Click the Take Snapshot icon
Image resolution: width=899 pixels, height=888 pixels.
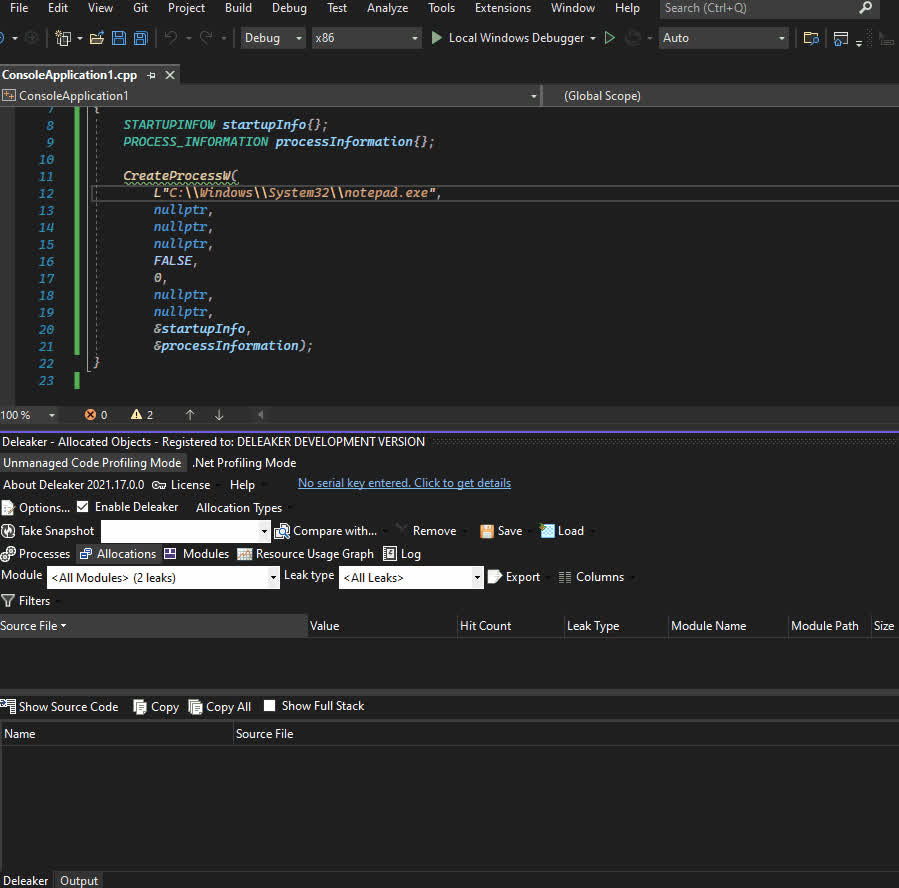[x=9, y=531]
